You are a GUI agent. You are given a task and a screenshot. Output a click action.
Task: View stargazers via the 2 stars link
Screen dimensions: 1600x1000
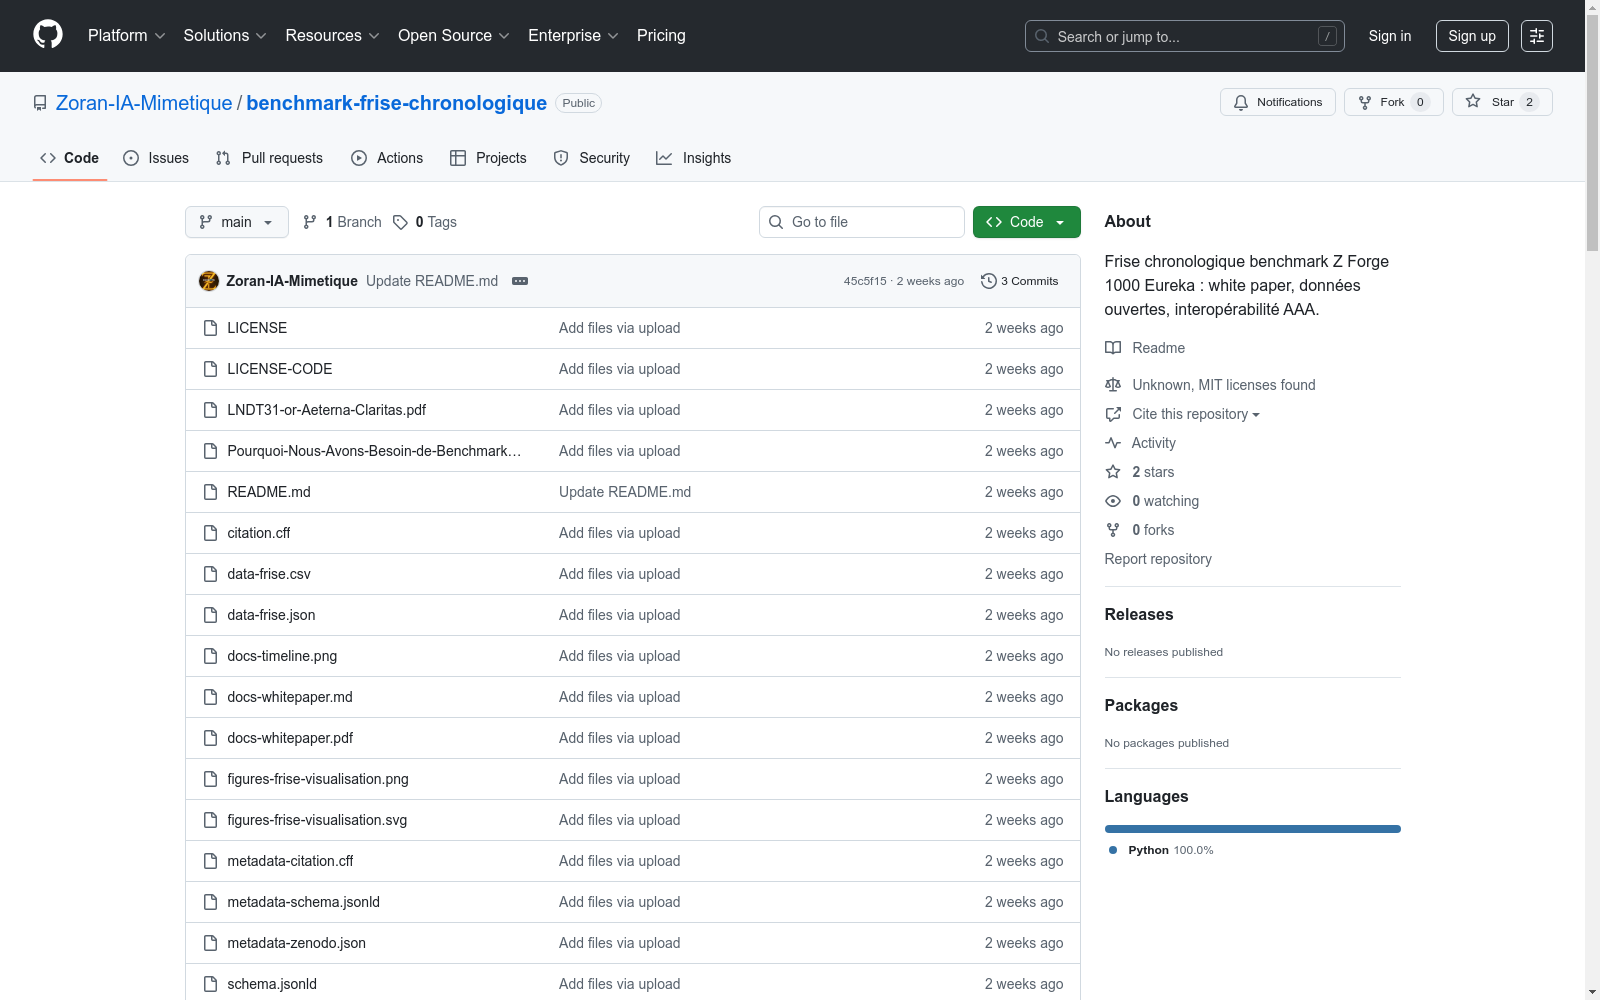coord(1153,472)
